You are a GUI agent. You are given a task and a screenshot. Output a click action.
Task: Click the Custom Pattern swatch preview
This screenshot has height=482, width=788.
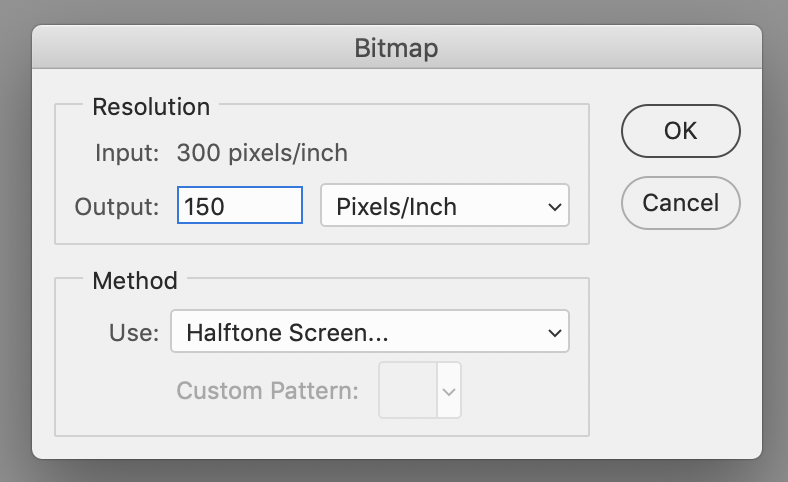coord(408,391)
